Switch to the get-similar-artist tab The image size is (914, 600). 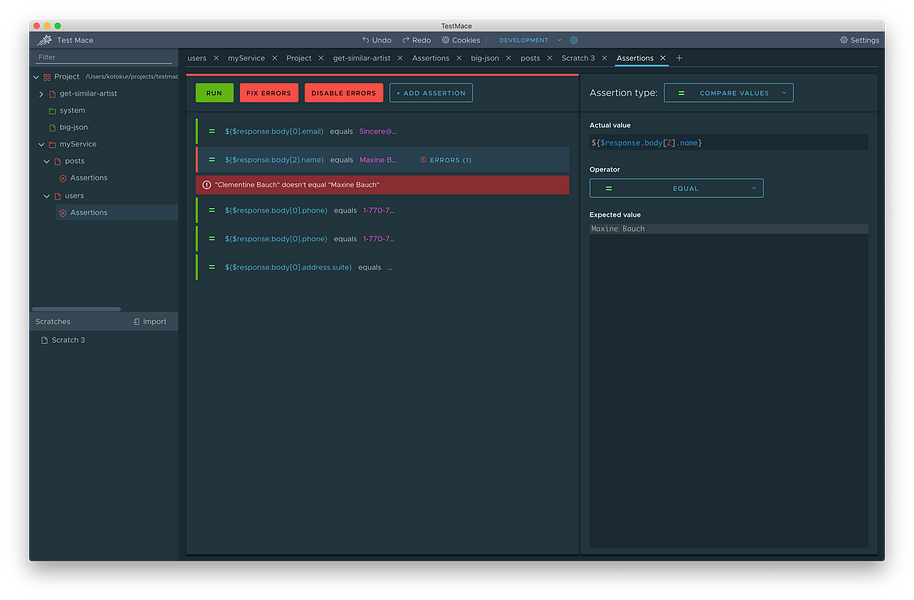coord(361,58)
